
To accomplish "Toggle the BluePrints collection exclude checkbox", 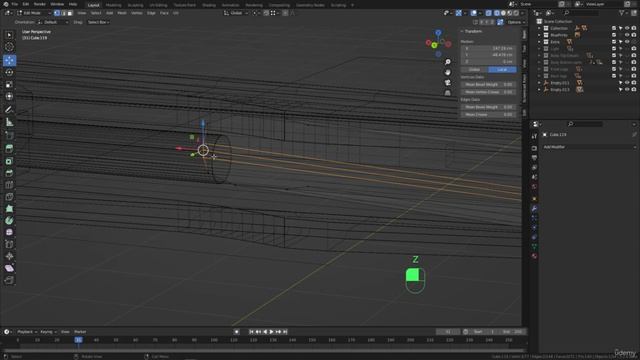I will (614, 35).
